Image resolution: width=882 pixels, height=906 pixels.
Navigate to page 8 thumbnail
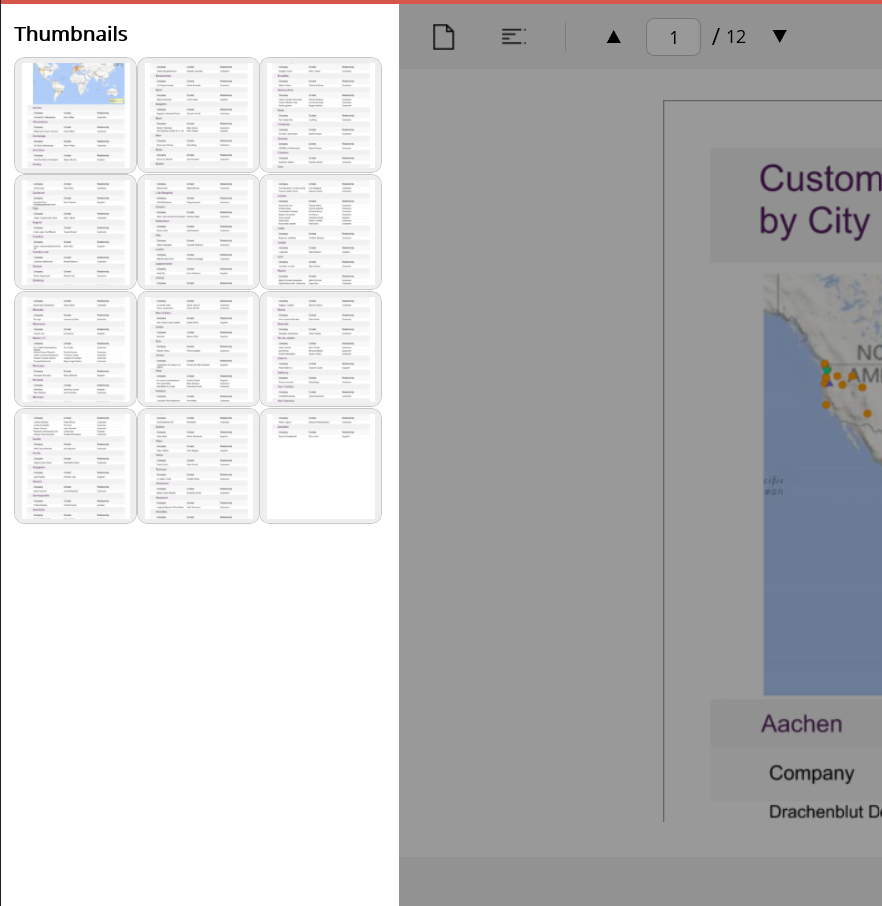[198, 349]
